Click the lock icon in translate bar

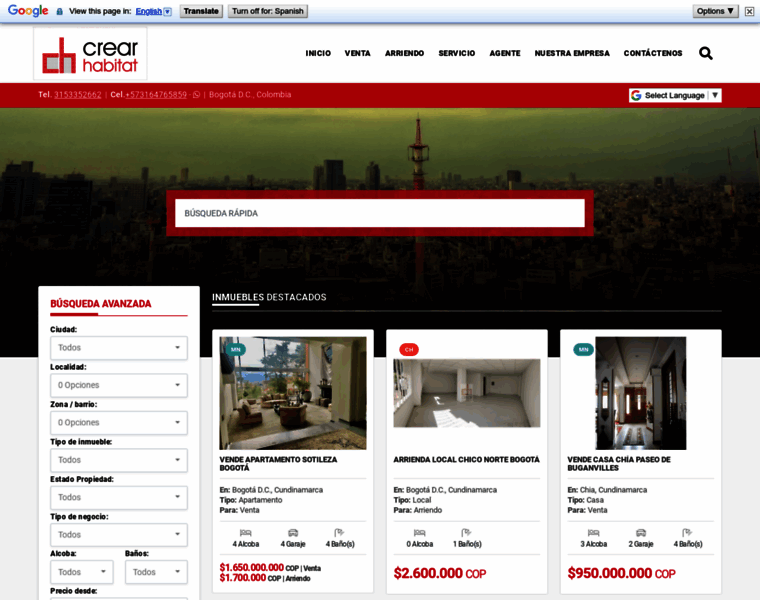(x=59, y=11)
